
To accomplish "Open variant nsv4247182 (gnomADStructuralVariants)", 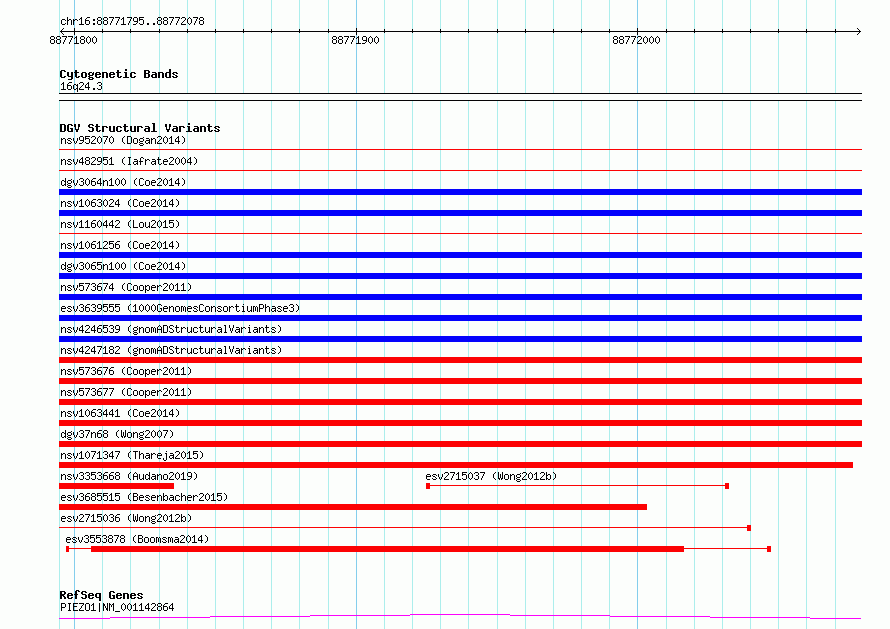I will (171, 350).
